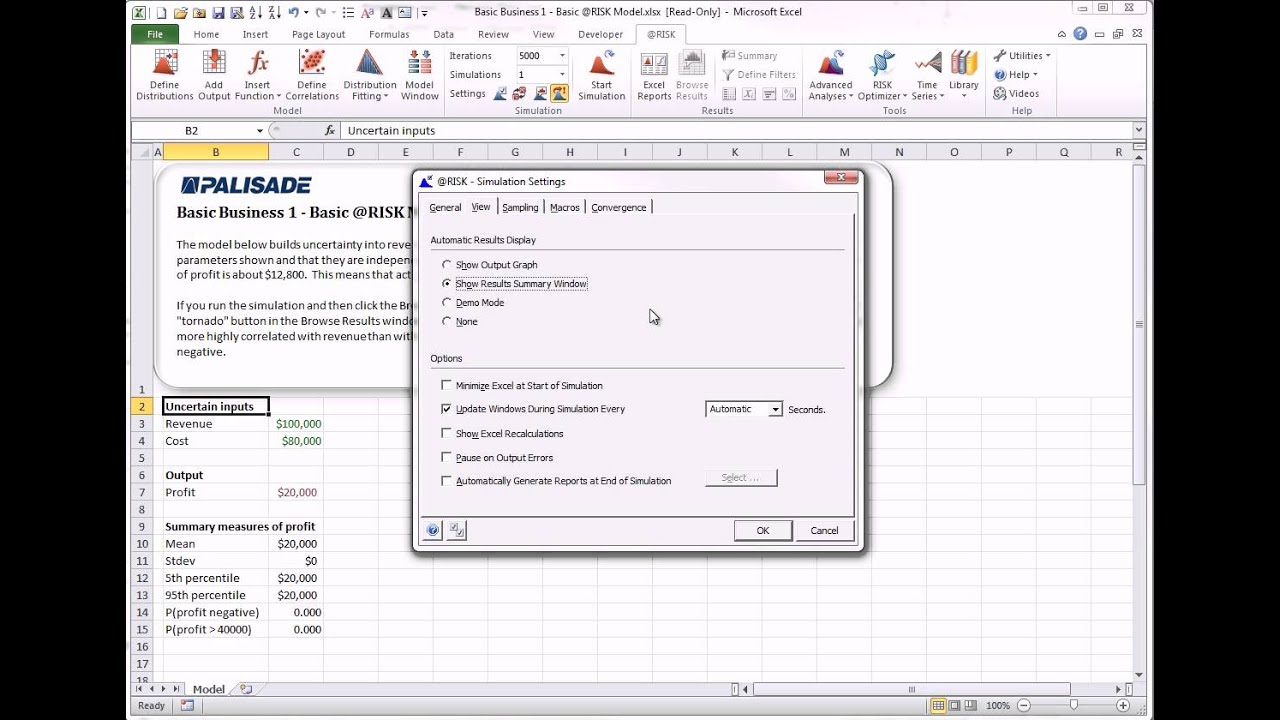Select cell C7 showing profit $20,000
This screenshot has width=1280, height=720.
coord(296,493)
